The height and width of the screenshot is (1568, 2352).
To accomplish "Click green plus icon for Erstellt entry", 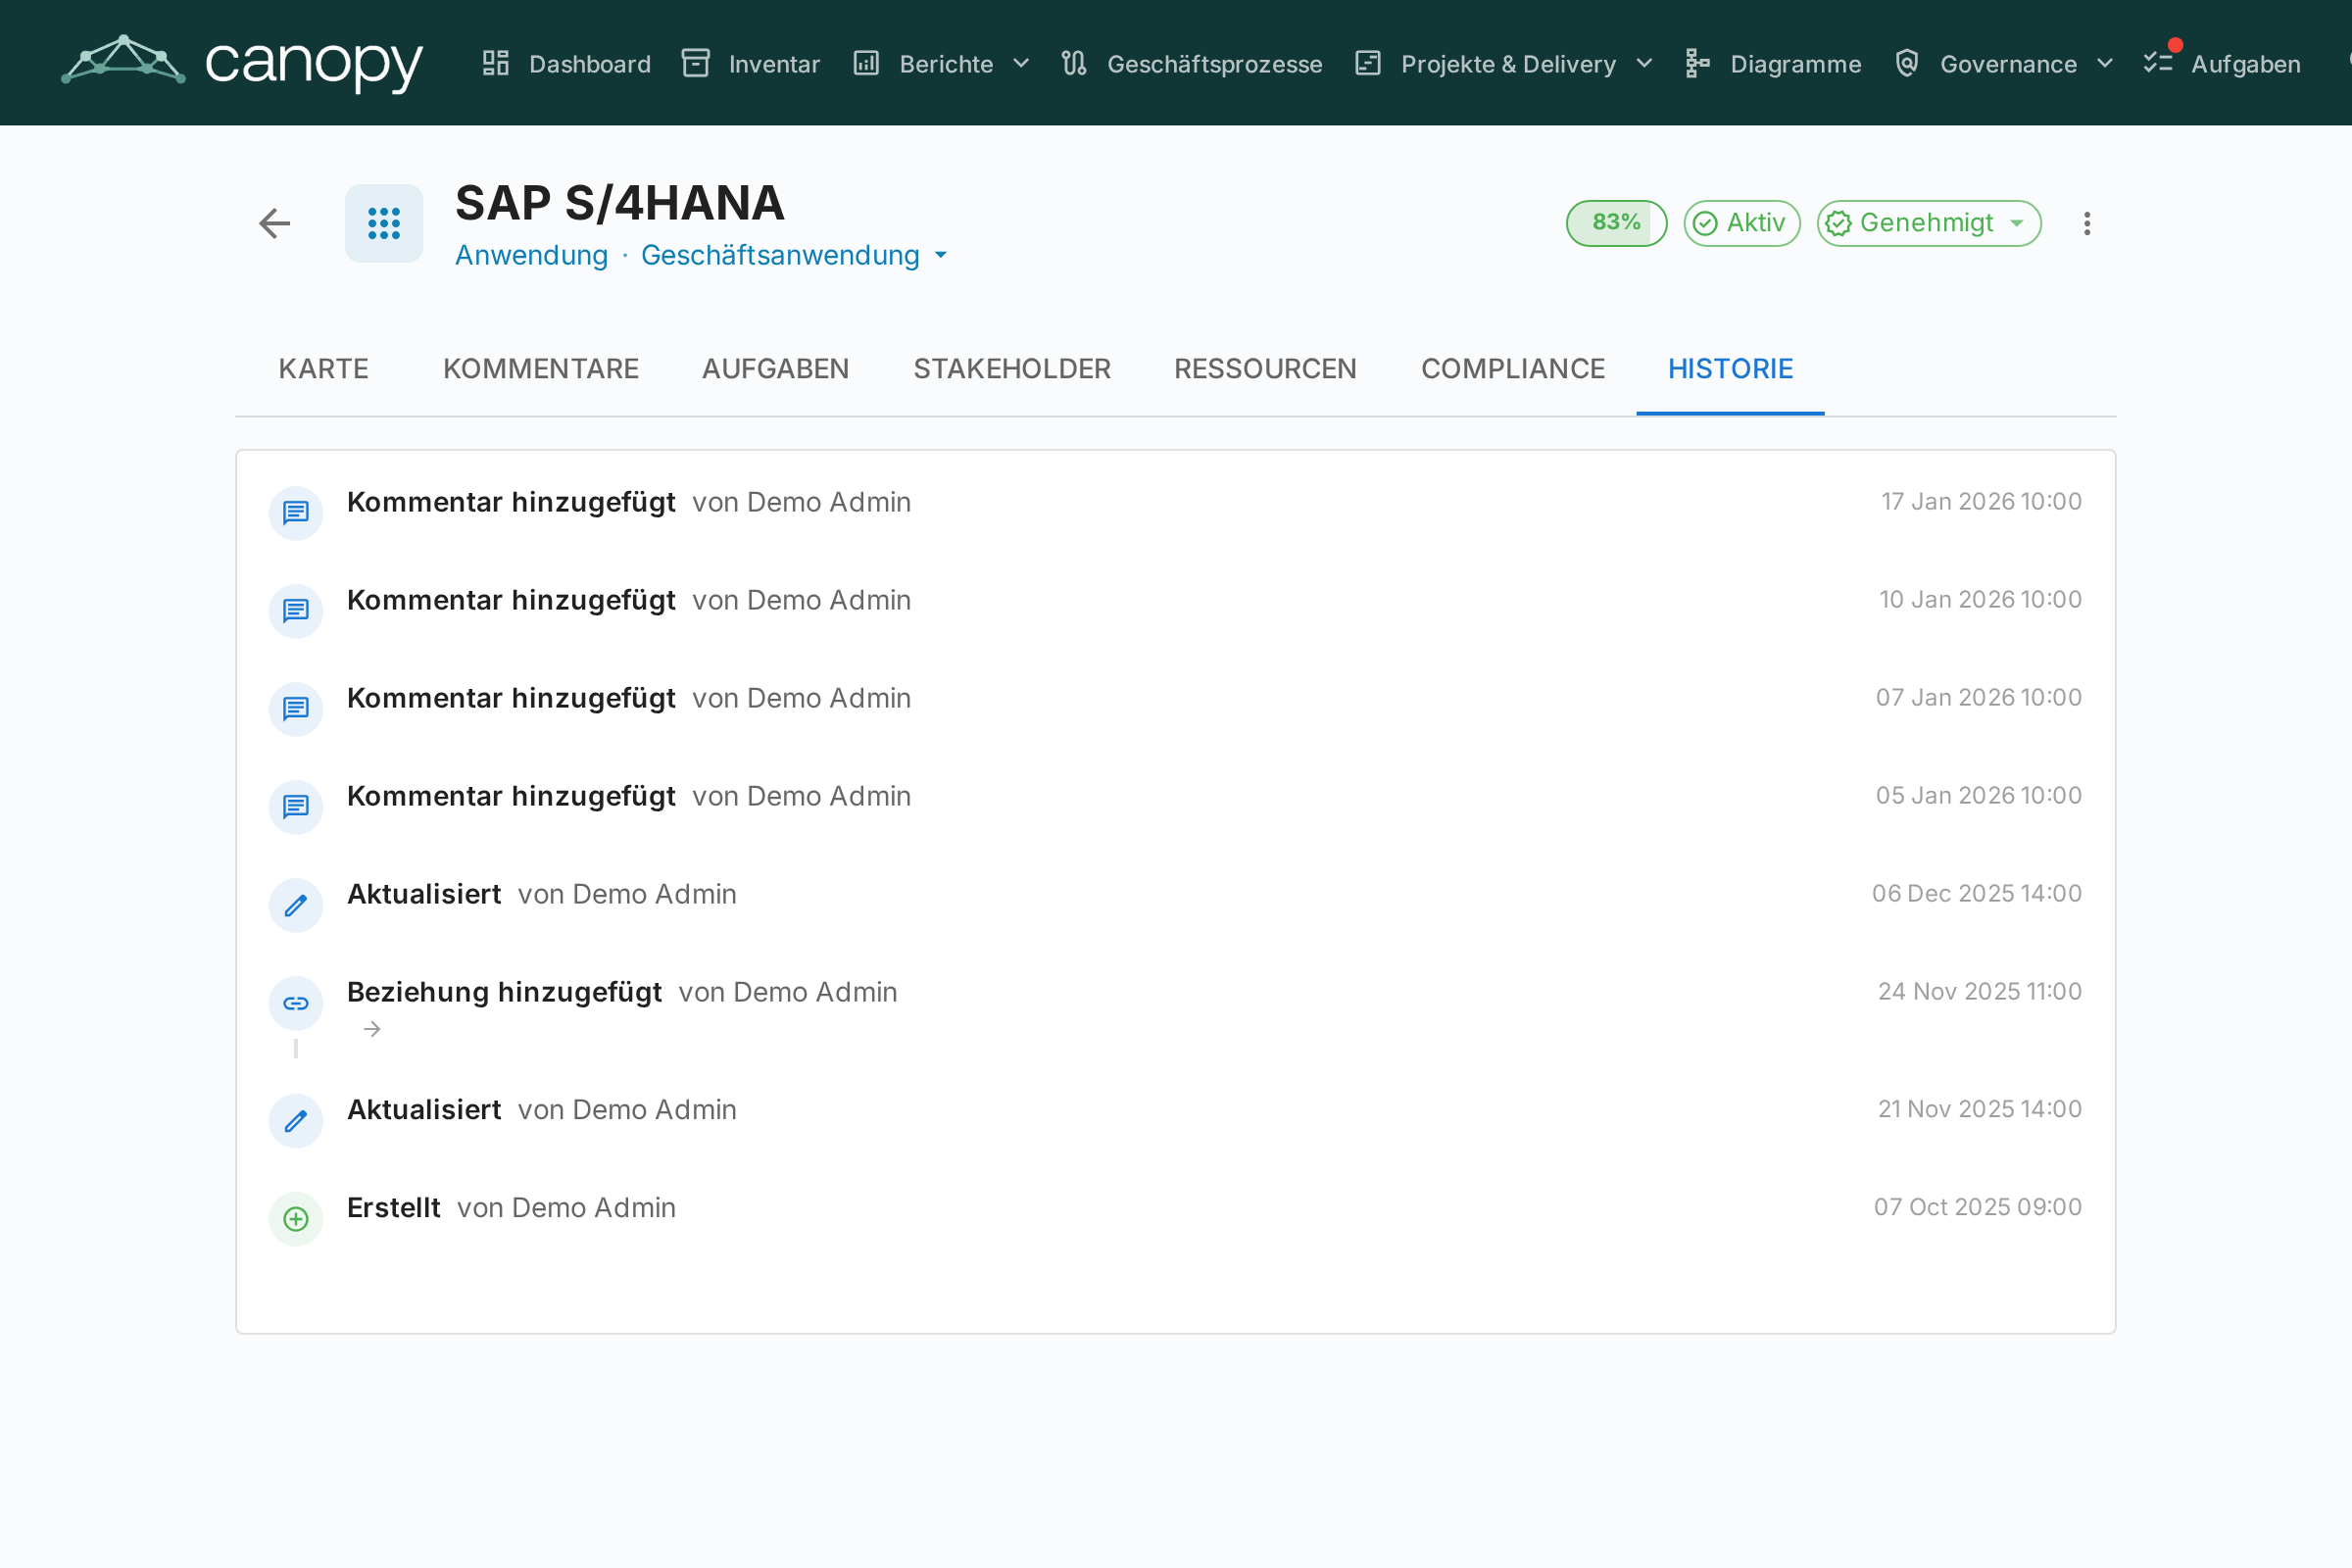I will pyautogui.click(x=296, y=1219).
